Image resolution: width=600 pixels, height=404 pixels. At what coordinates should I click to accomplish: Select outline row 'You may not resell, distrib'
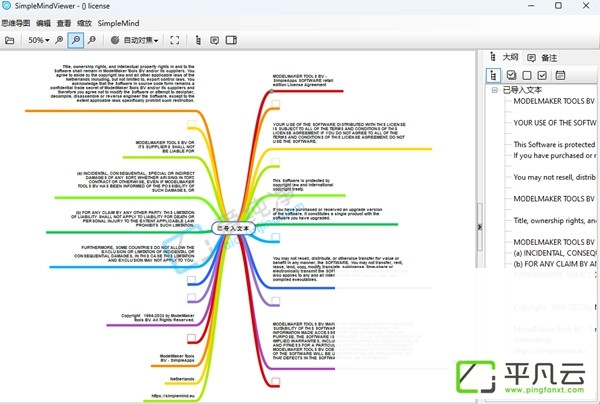554,177
